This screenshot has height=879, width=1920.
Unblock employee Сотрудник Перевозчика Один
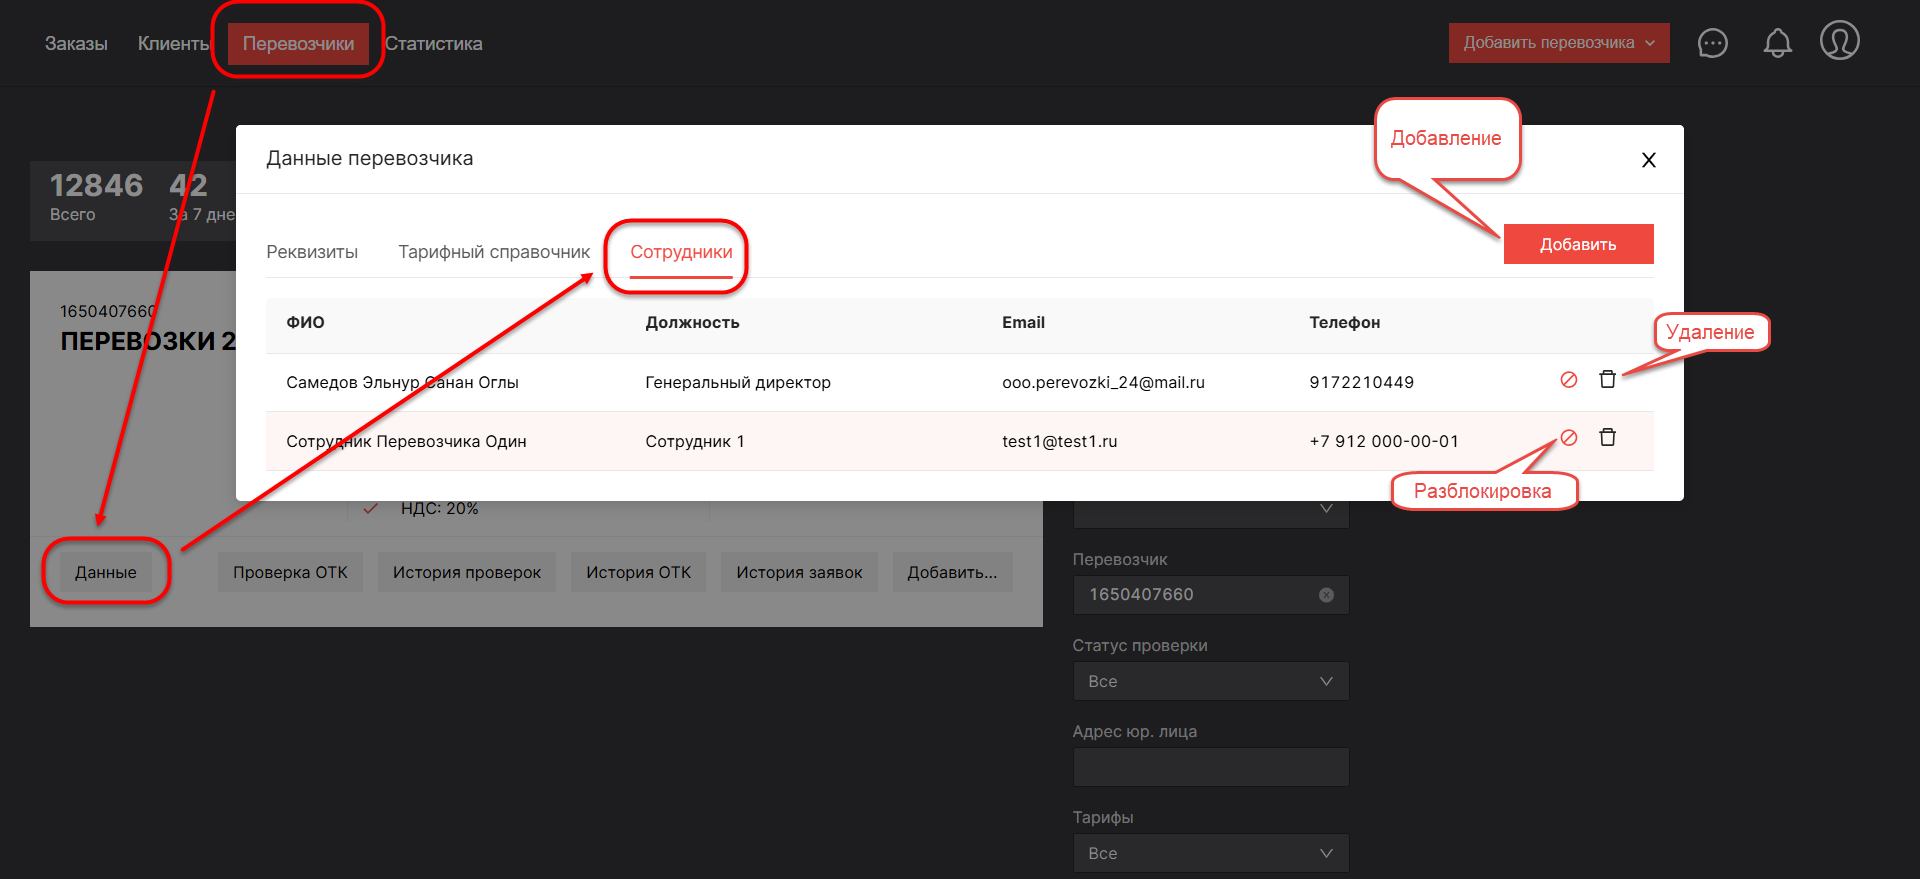[x=1568, y=438]
